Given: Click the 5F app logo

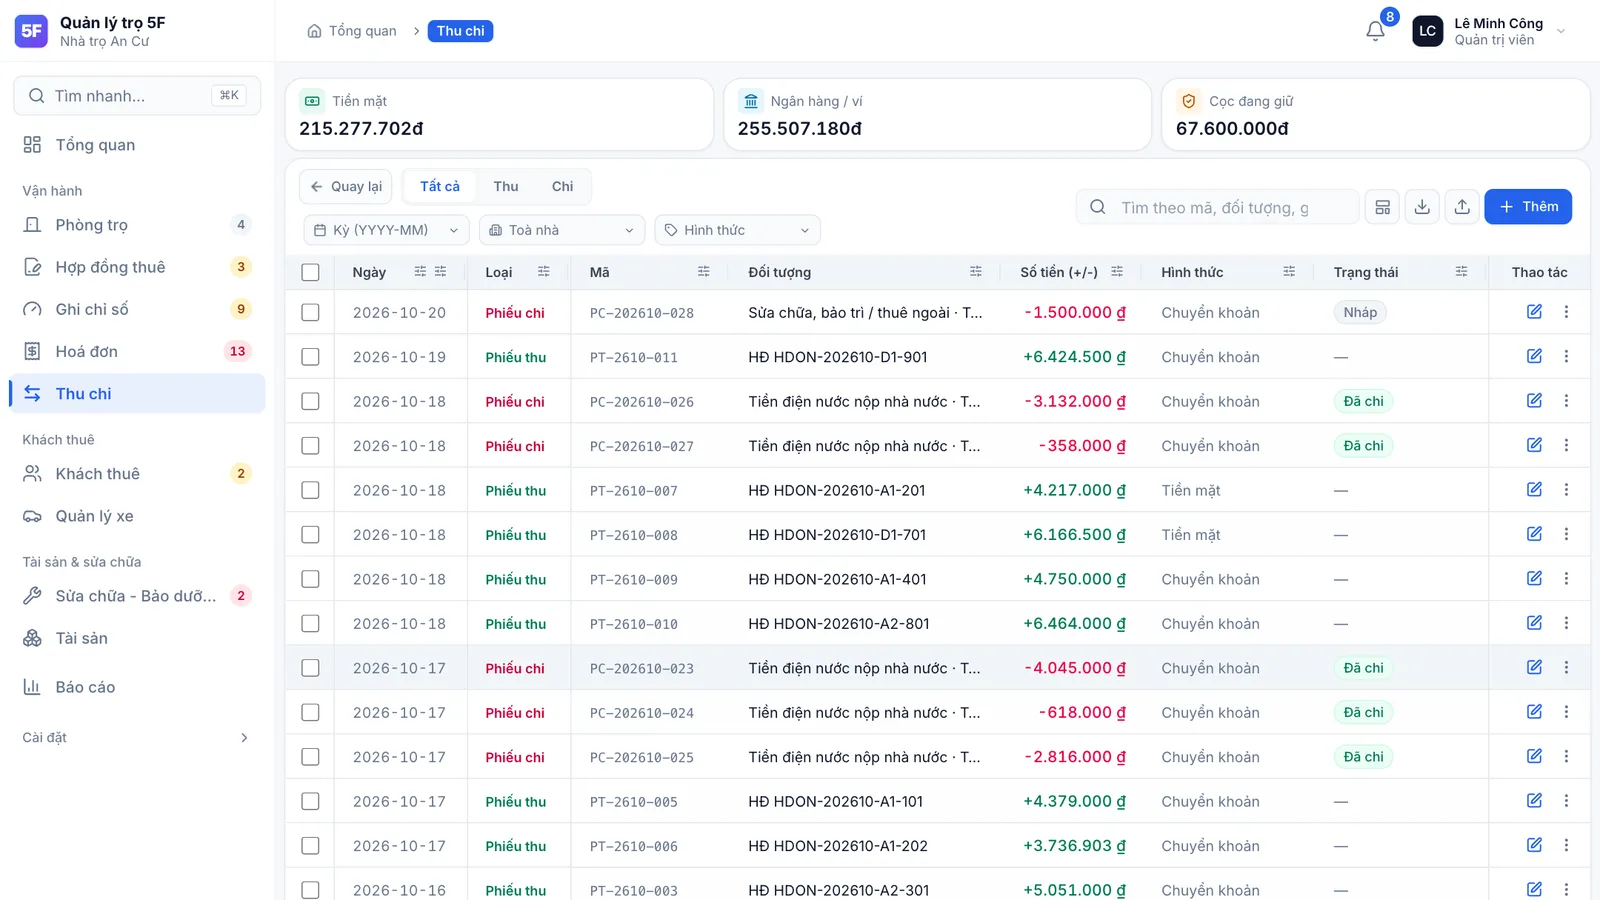Looking at the screenshot, I should 32,31.
